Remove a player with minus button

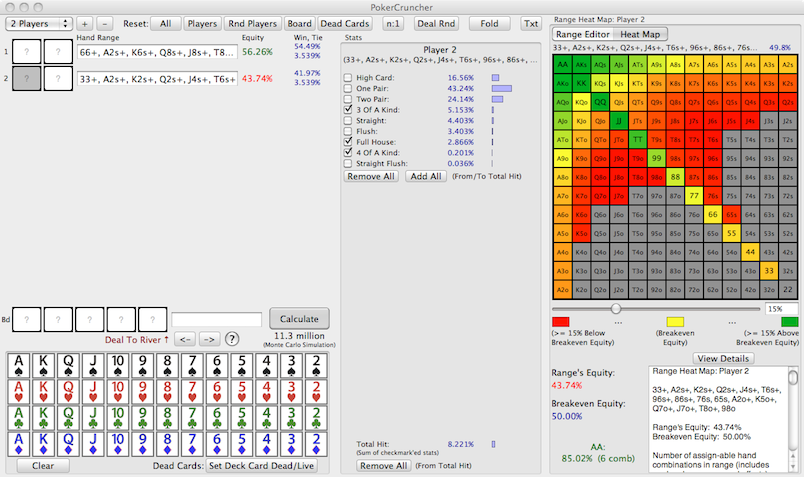105,24
